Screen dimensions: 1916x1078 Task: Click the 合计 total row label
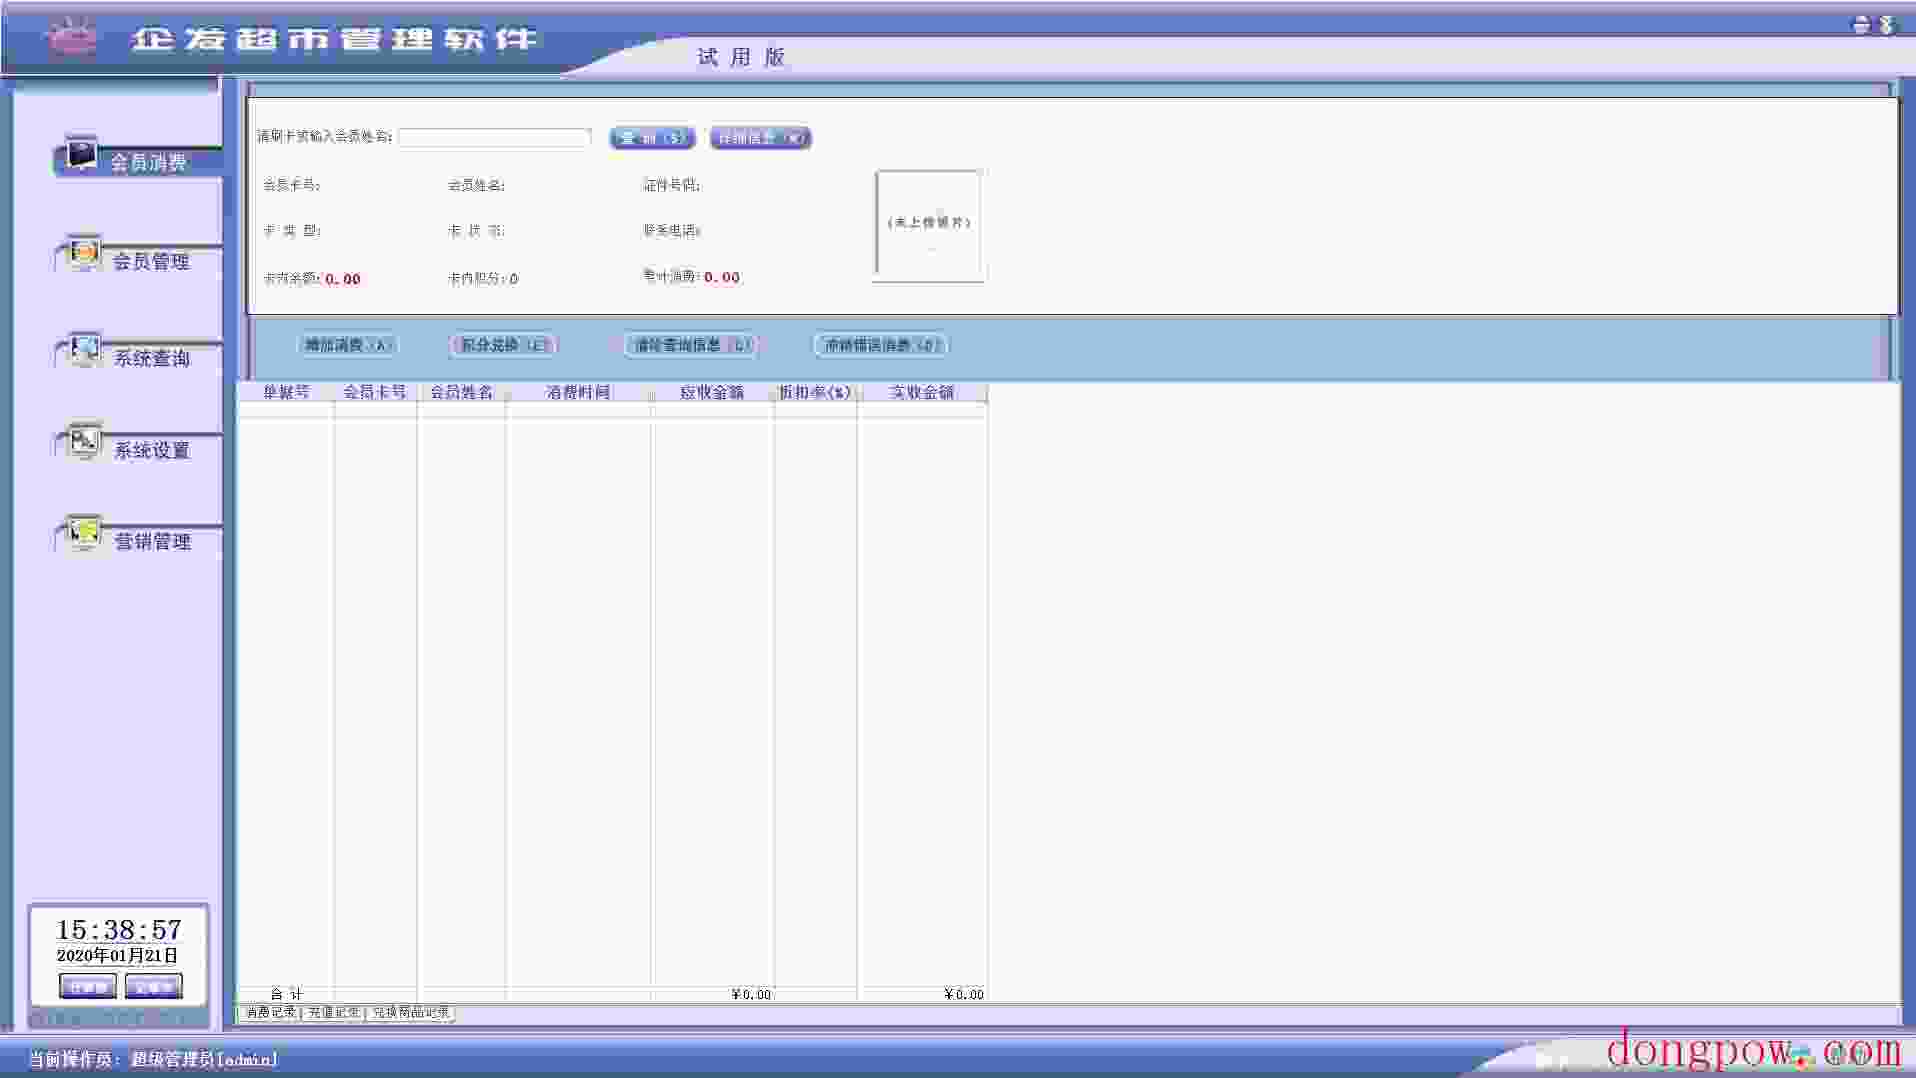[x=286, y=994]
